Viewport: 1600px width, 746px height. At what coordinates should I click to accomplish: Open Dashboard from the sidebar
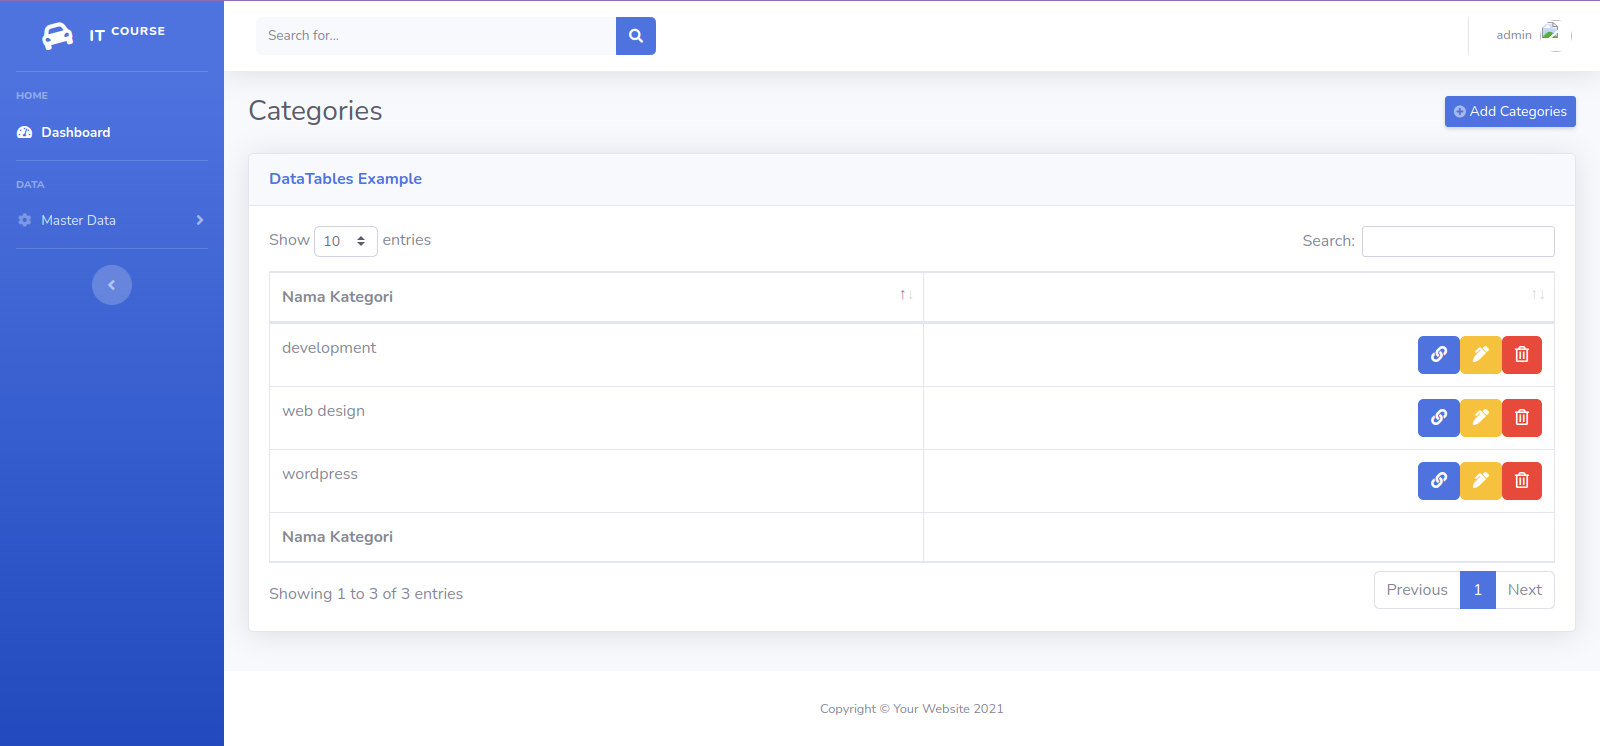coord(76,132)
